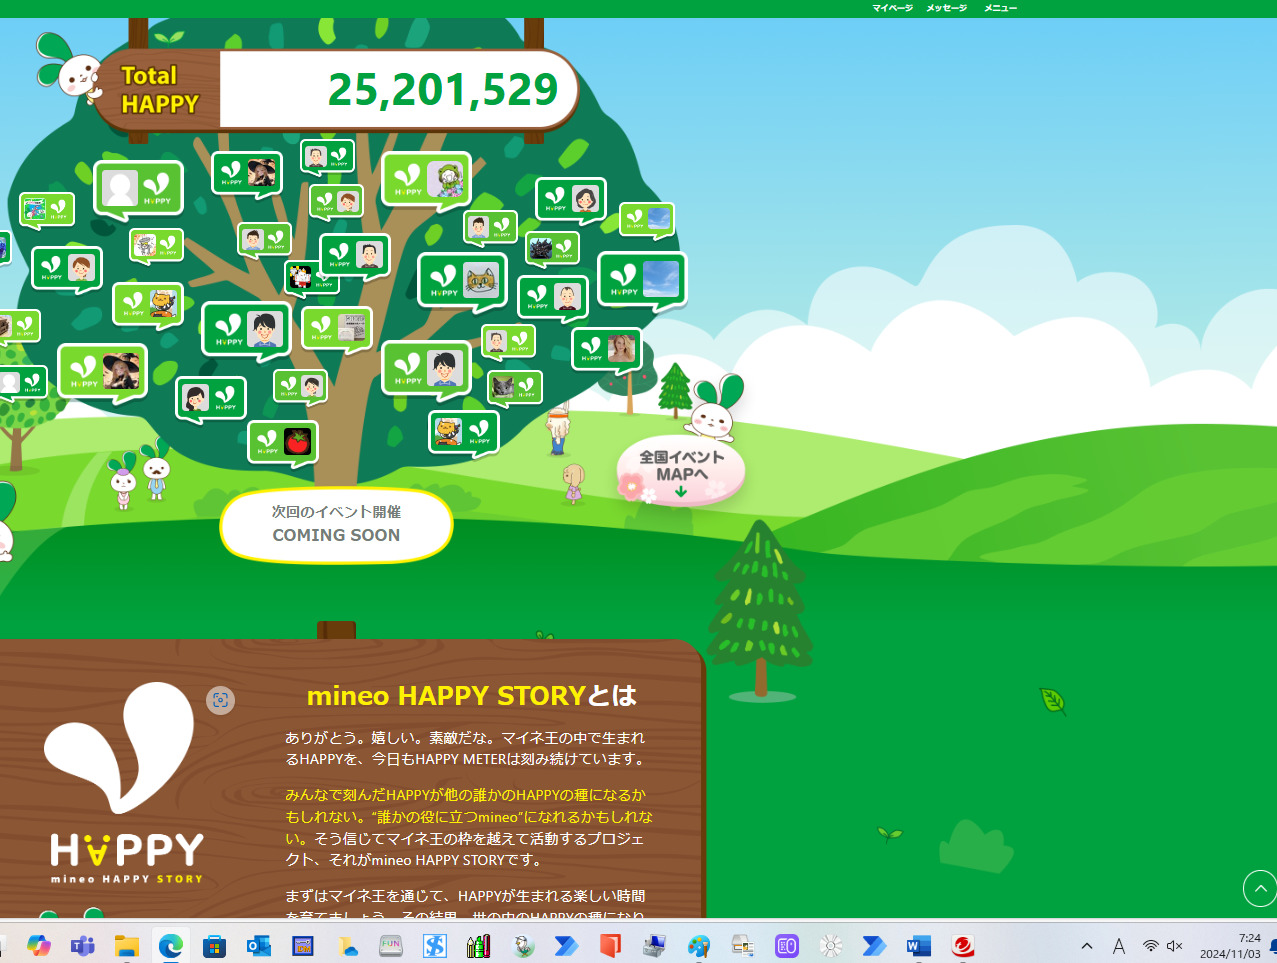Expand hidden system tray icons chevron
Image resolution: width=1277 pixels, height=963 pixels.
[1086, 945]
